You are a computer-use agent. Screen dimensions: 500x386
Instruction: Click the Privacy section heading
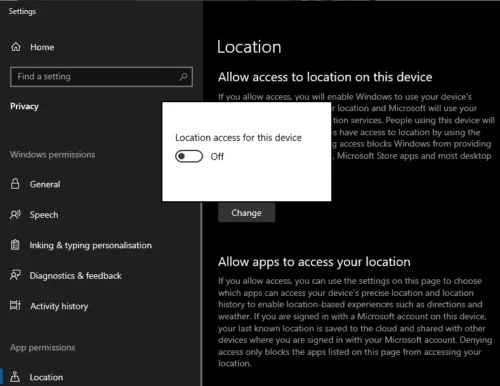click(x=24, y=106)
